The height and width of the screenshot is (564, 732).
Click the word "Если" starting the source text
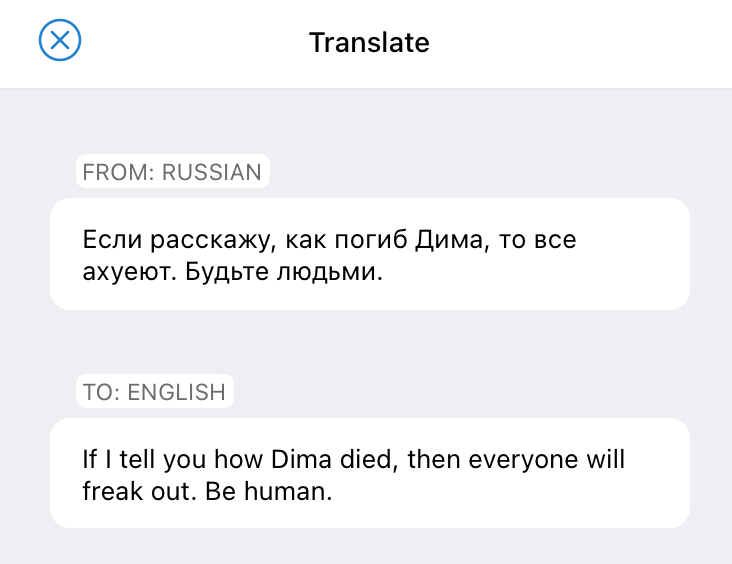pos(112,240)
